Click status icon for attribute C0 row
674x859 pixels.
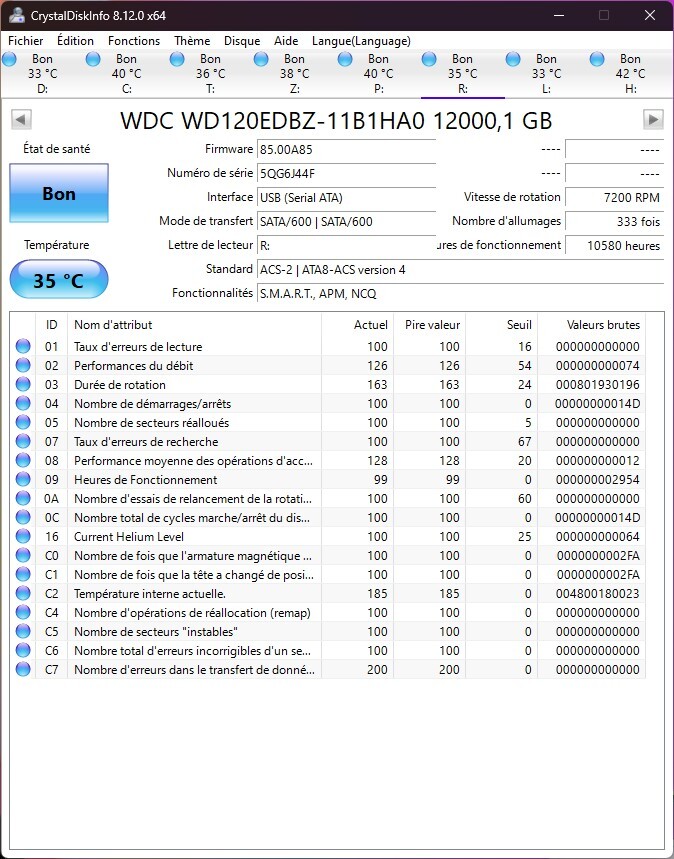coord(23,556)
